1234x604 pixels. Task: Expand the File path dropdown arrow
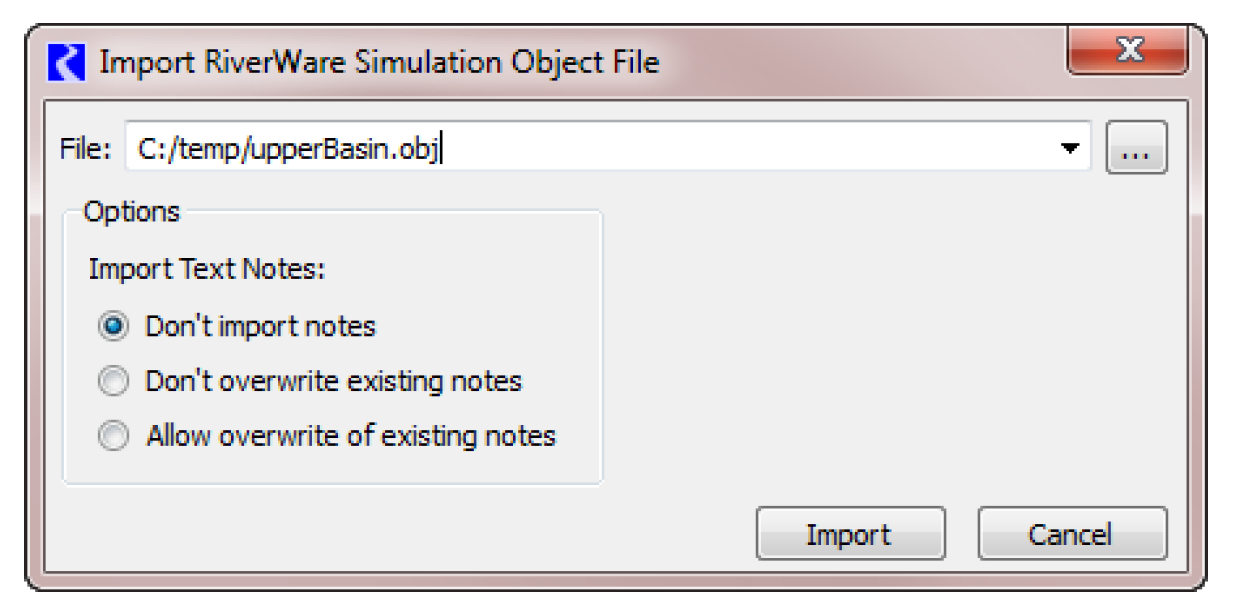1070,149
